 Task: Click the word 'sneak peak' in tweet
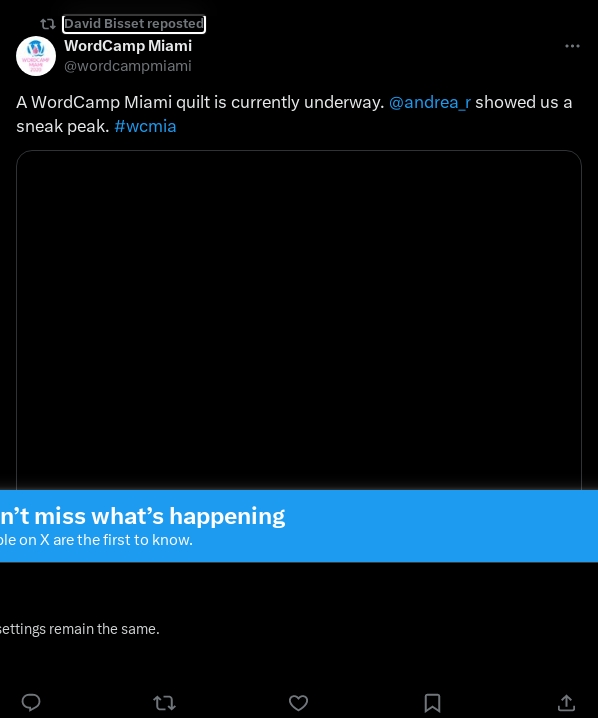click(62, 126)
